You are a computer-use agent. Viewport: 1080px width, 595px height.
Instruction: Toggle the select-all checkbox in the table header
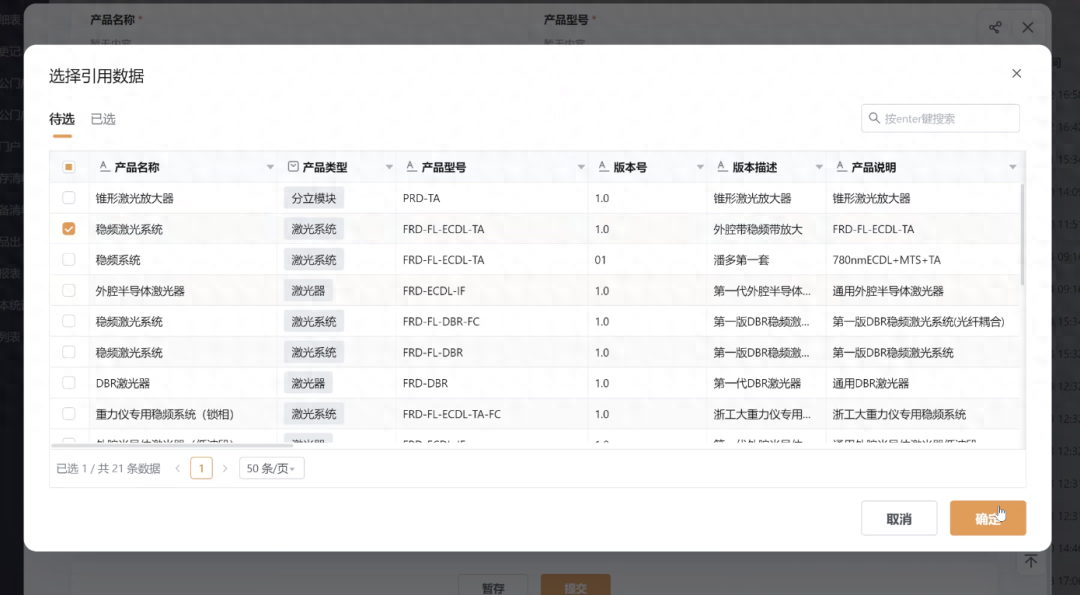click(68, 167)
